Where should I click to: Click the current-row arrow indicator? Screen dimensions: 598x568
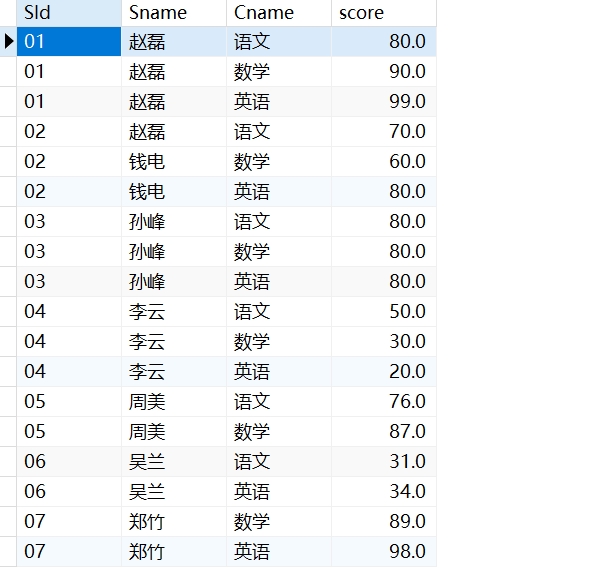coord(8,41)
